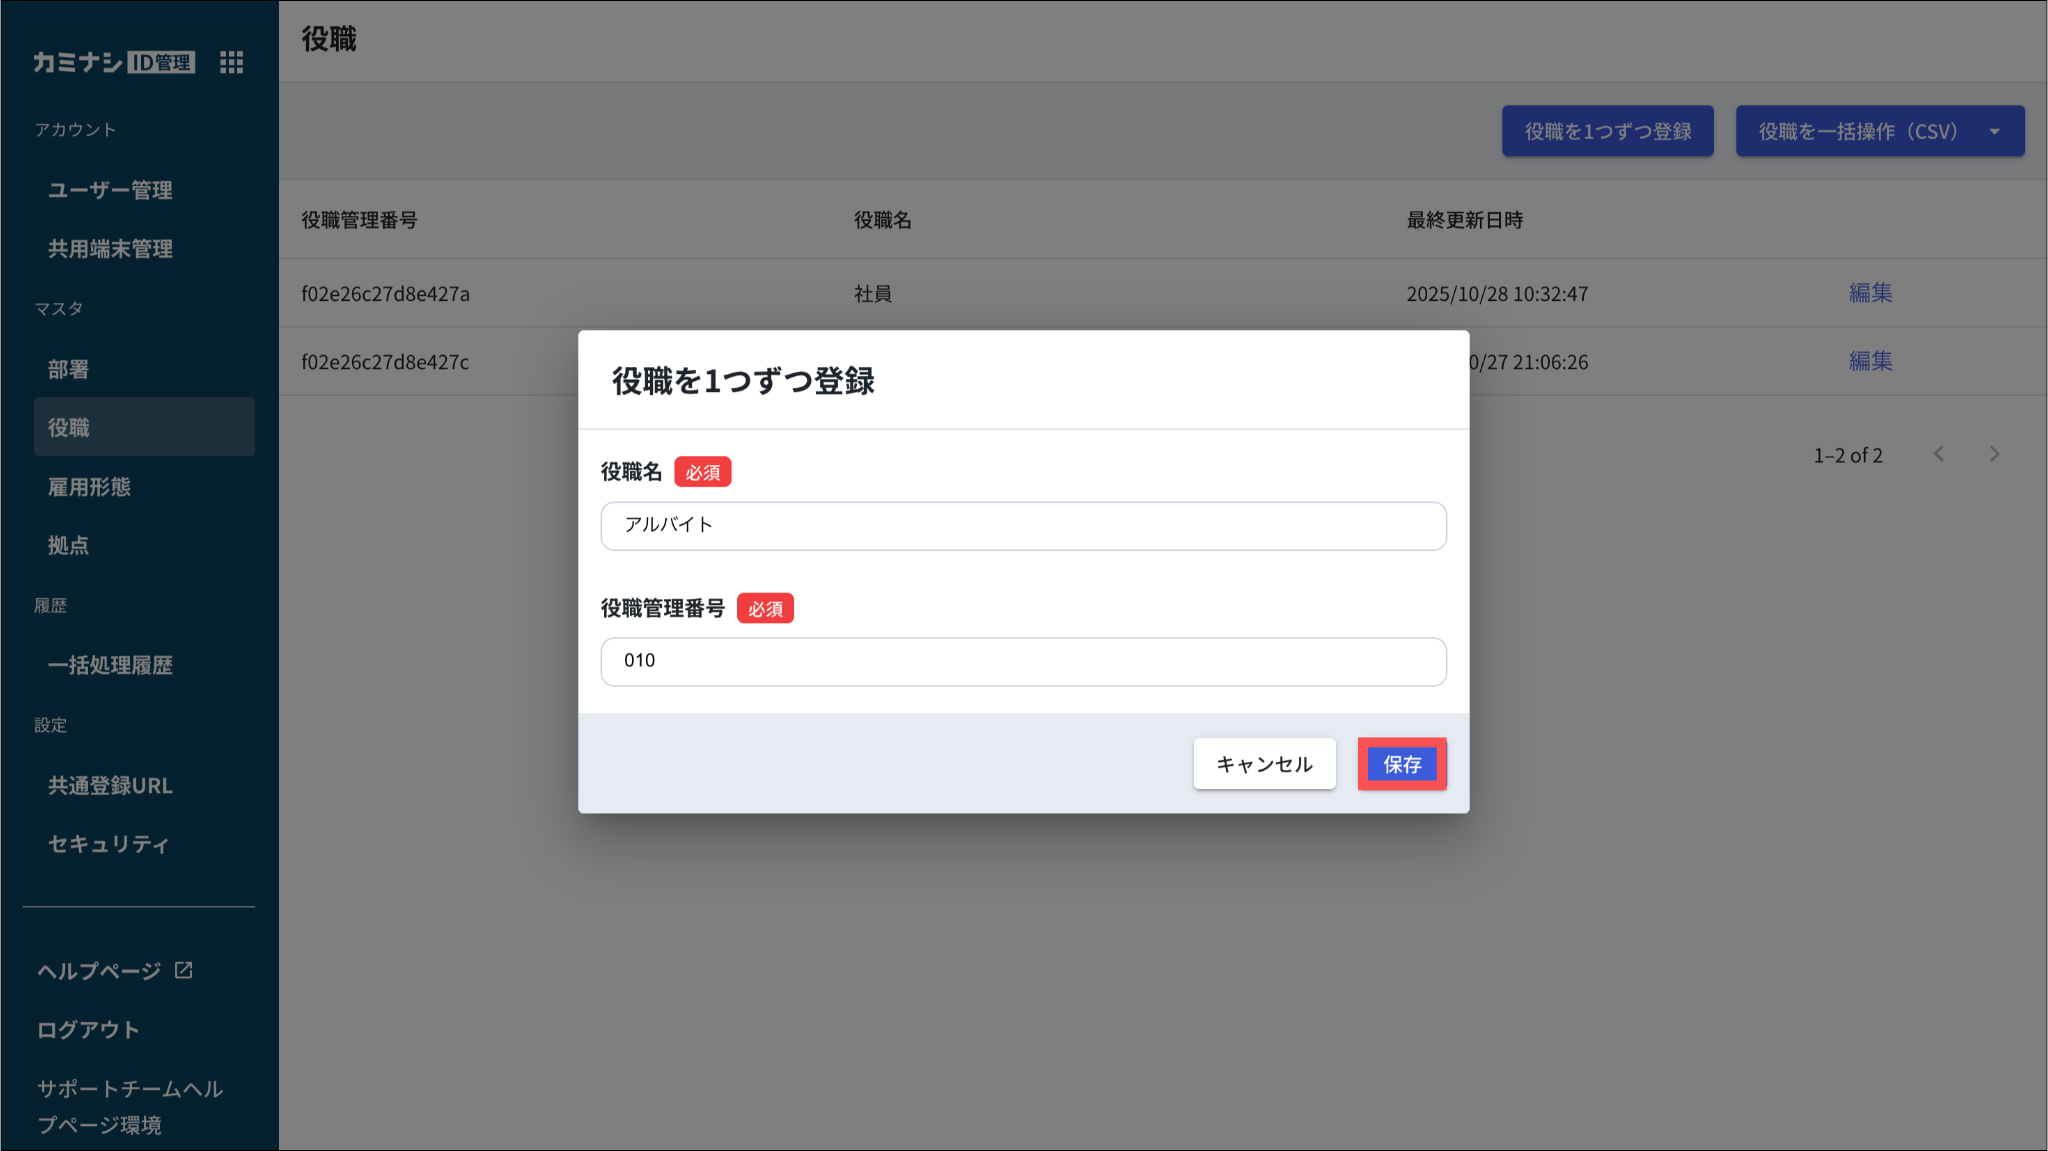Open 共用端末管理 in the sidebar
The image size is (2048, 1151).
pyautogui.click(x=110, y=249)
